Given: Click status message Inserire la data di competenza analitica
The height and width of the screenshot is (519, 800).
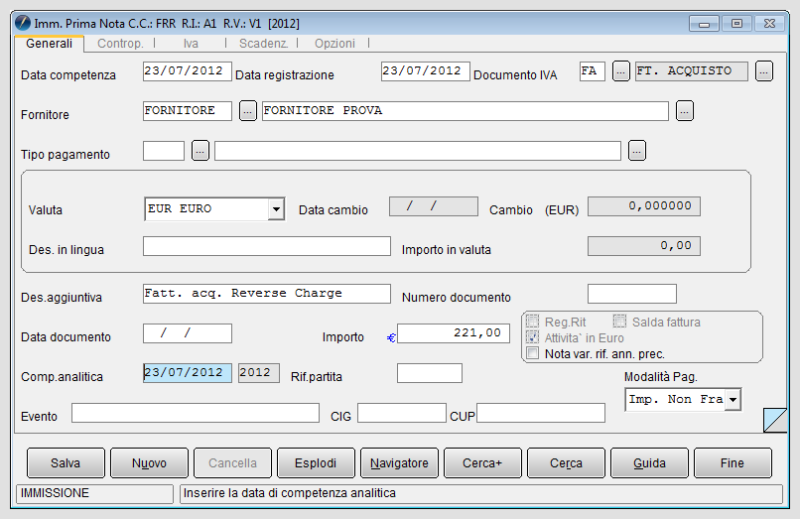Looking at the screenshot, I should 289,493.
